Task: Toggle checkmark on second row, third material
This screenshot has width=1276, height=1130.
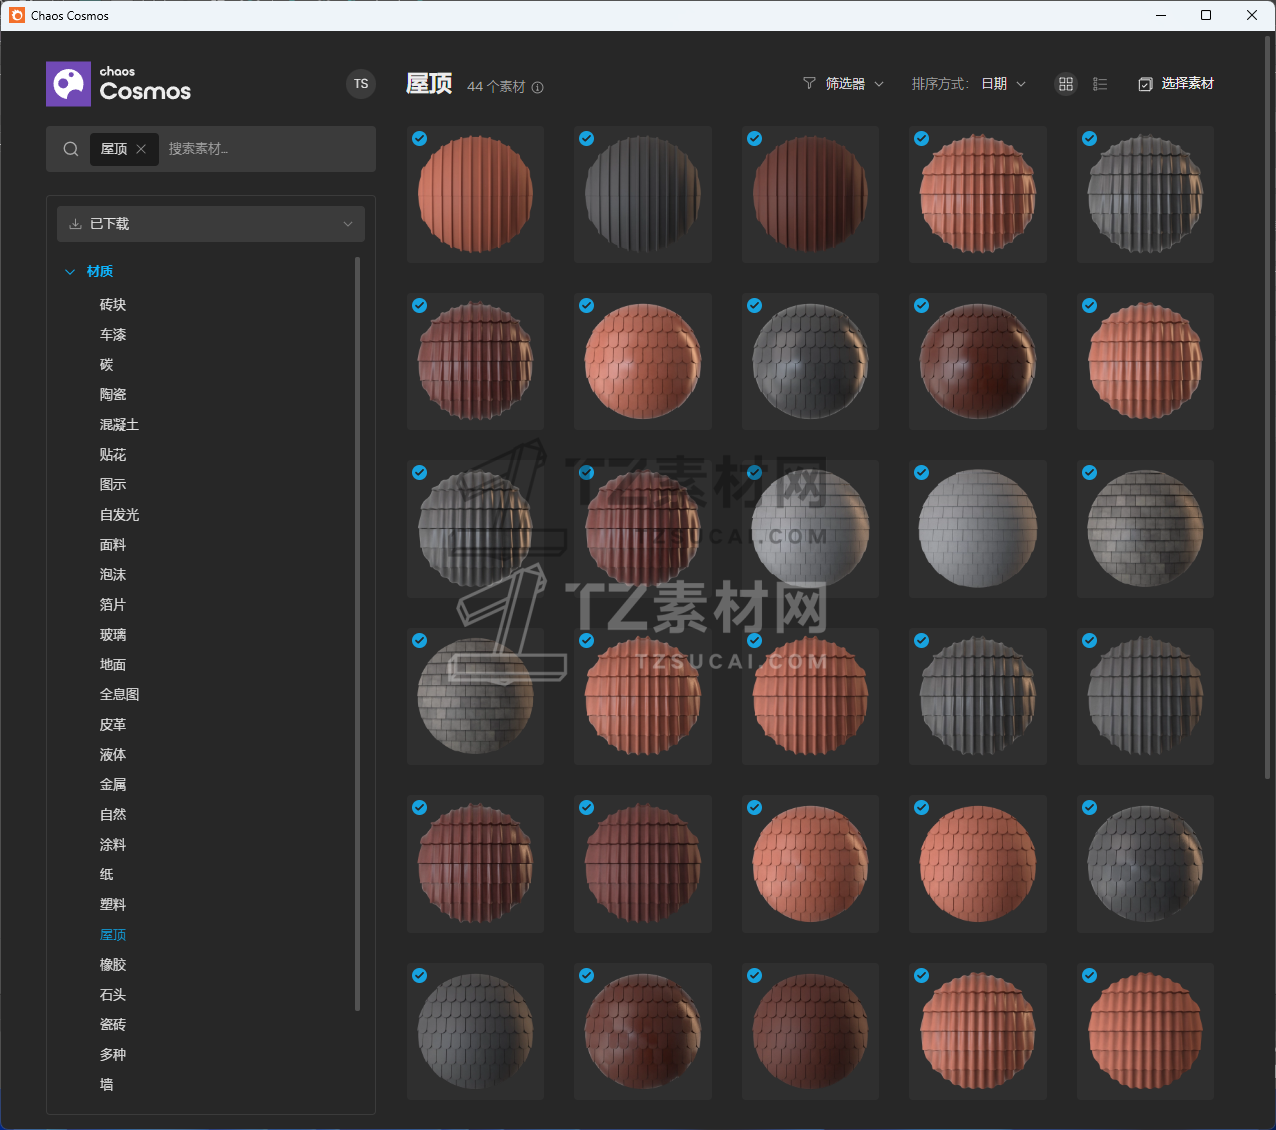Action: (x=755, y=306)
